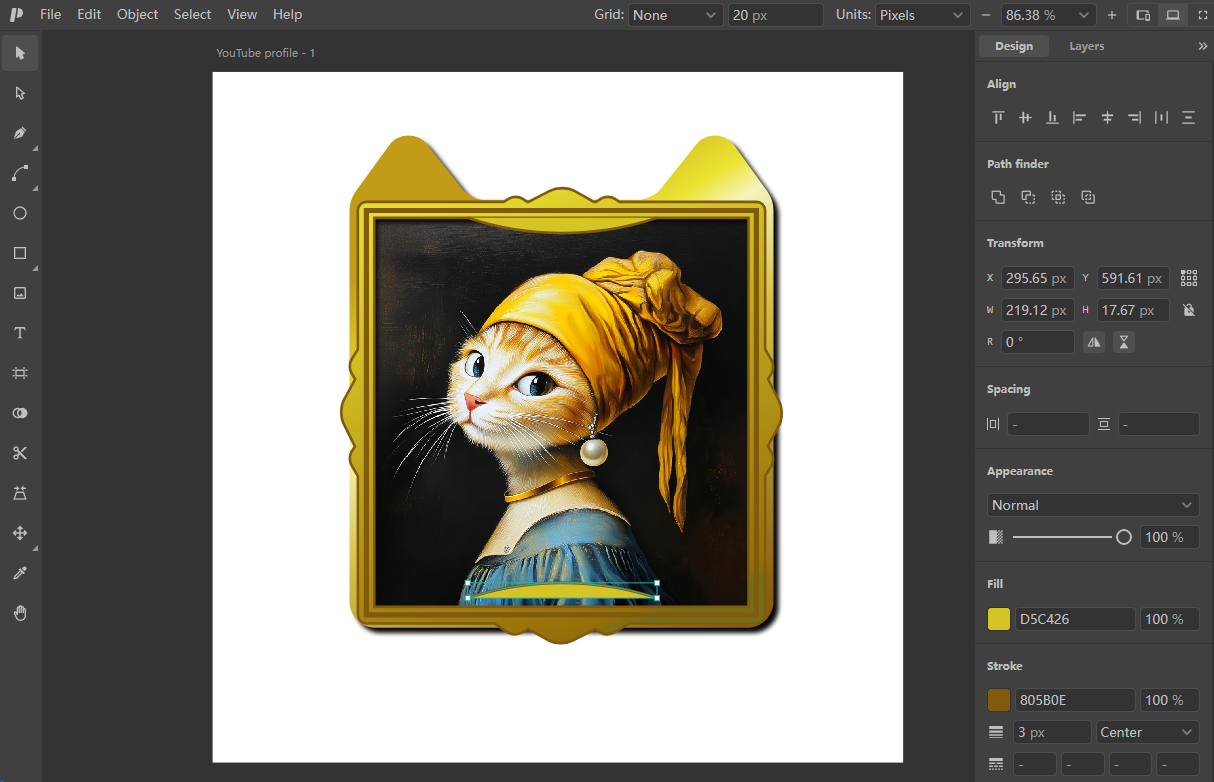The image size is (1214, 782).
Task: Select the Rectangle tool
Action: (20, 253)
